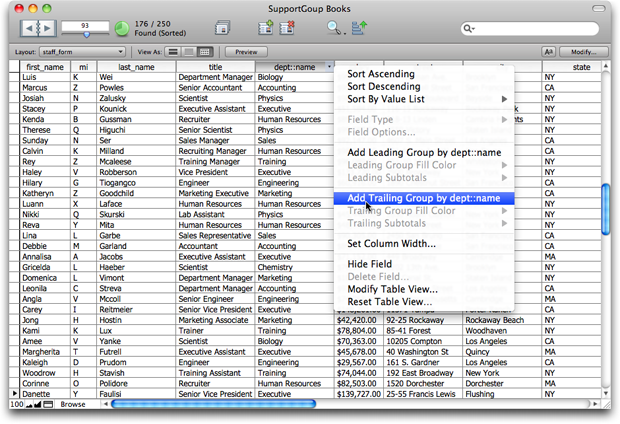Viewport: 620px width, 424px height.
Task: Click the current record arrow beside Danette
Action: click(x=15, y=394)
